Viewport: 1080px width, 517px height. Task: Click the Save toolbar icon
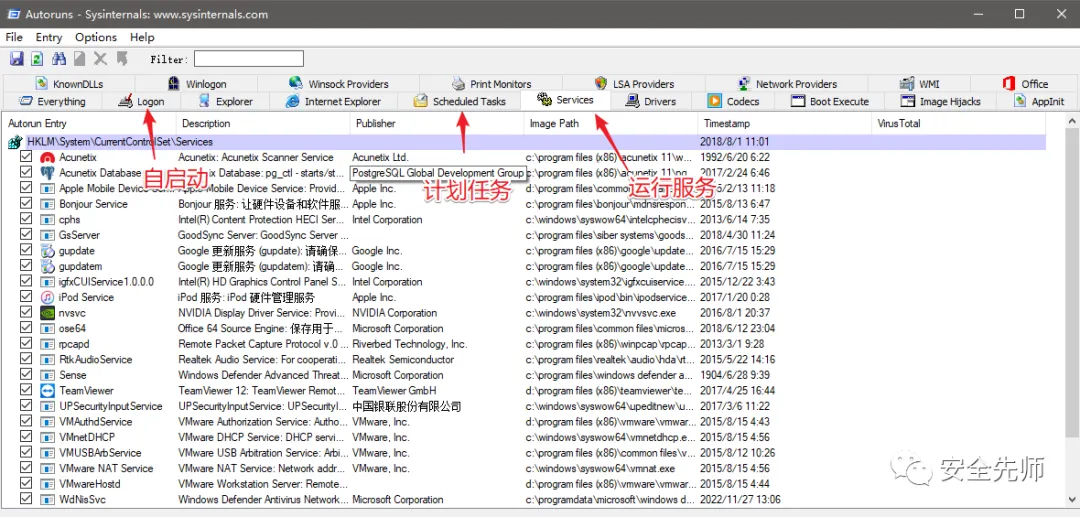[x=17, y=59]
